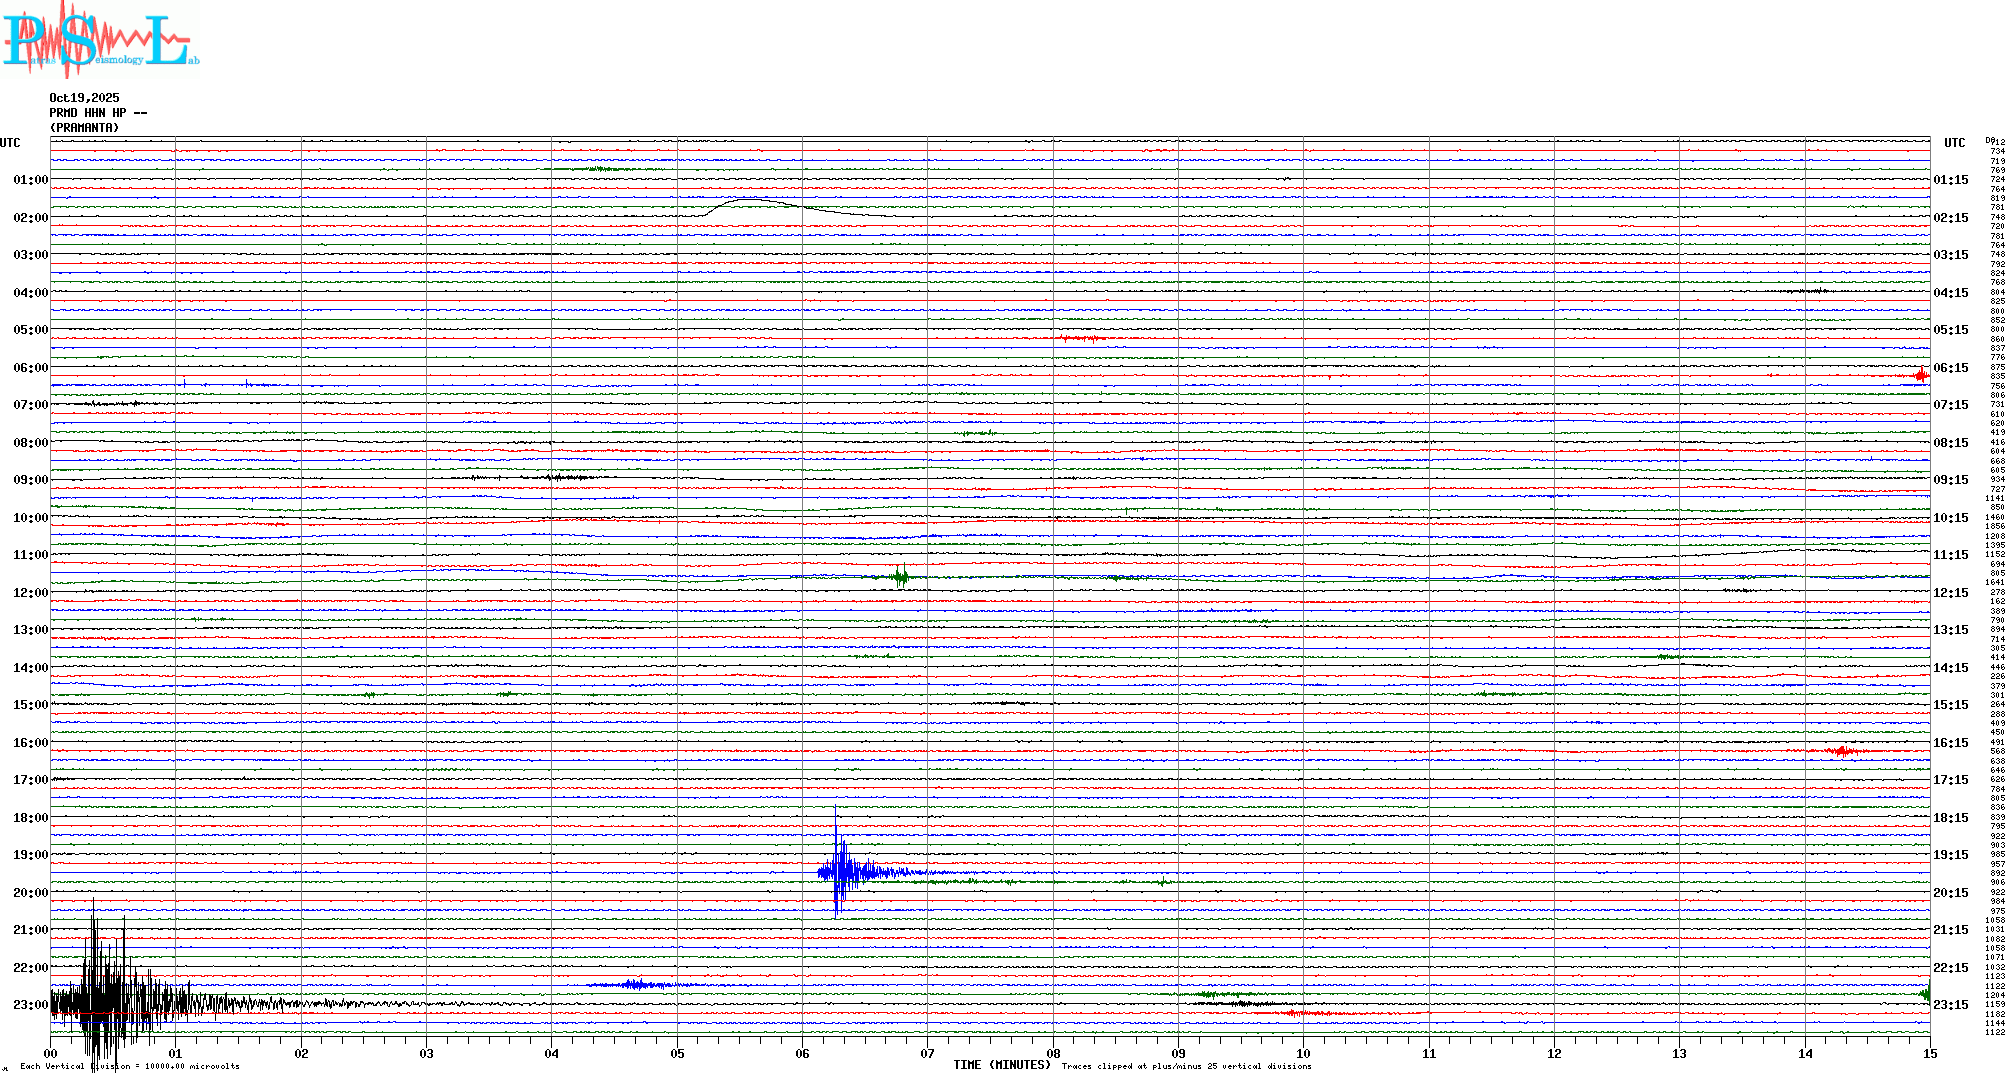The height and width of the screenshot is (1080, 2010).
Task: Click the left UTC axis header
Action: click(10, 143)
